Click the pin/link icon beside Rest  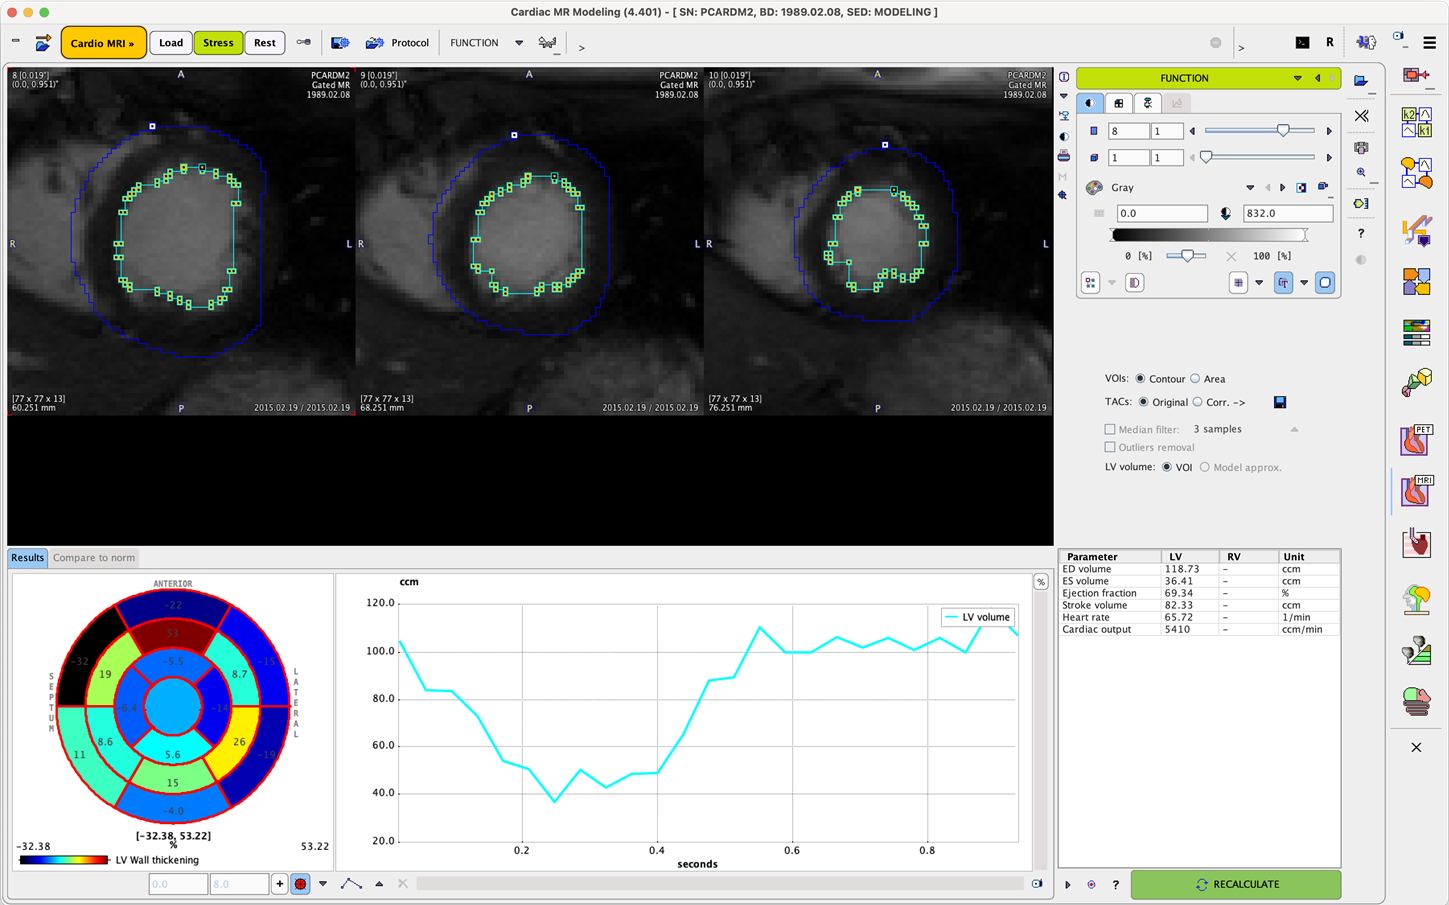(303, 43)
